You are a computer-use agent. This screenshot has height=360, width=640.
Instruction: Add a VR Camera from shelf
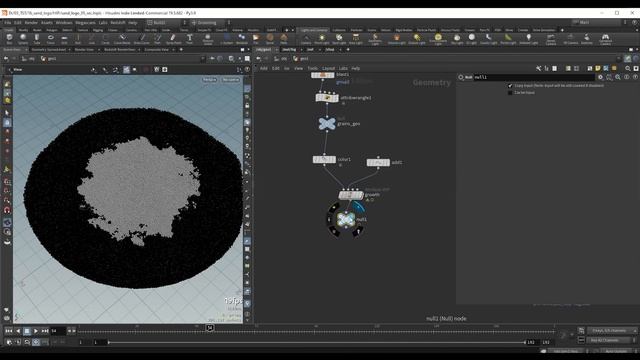pos(571,39)
